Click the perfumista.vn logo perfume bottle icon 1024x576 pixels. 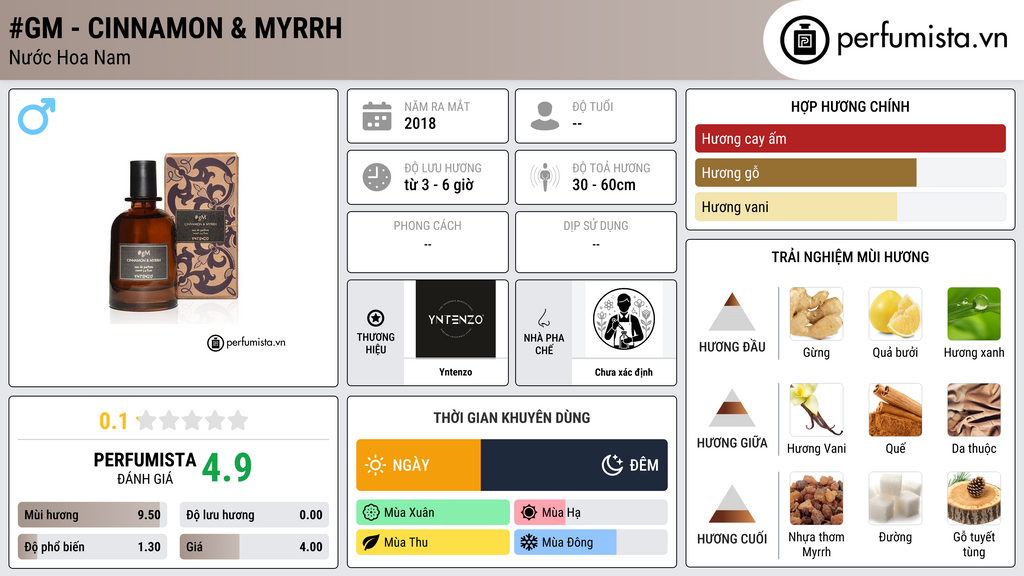[x=804, y=40]
